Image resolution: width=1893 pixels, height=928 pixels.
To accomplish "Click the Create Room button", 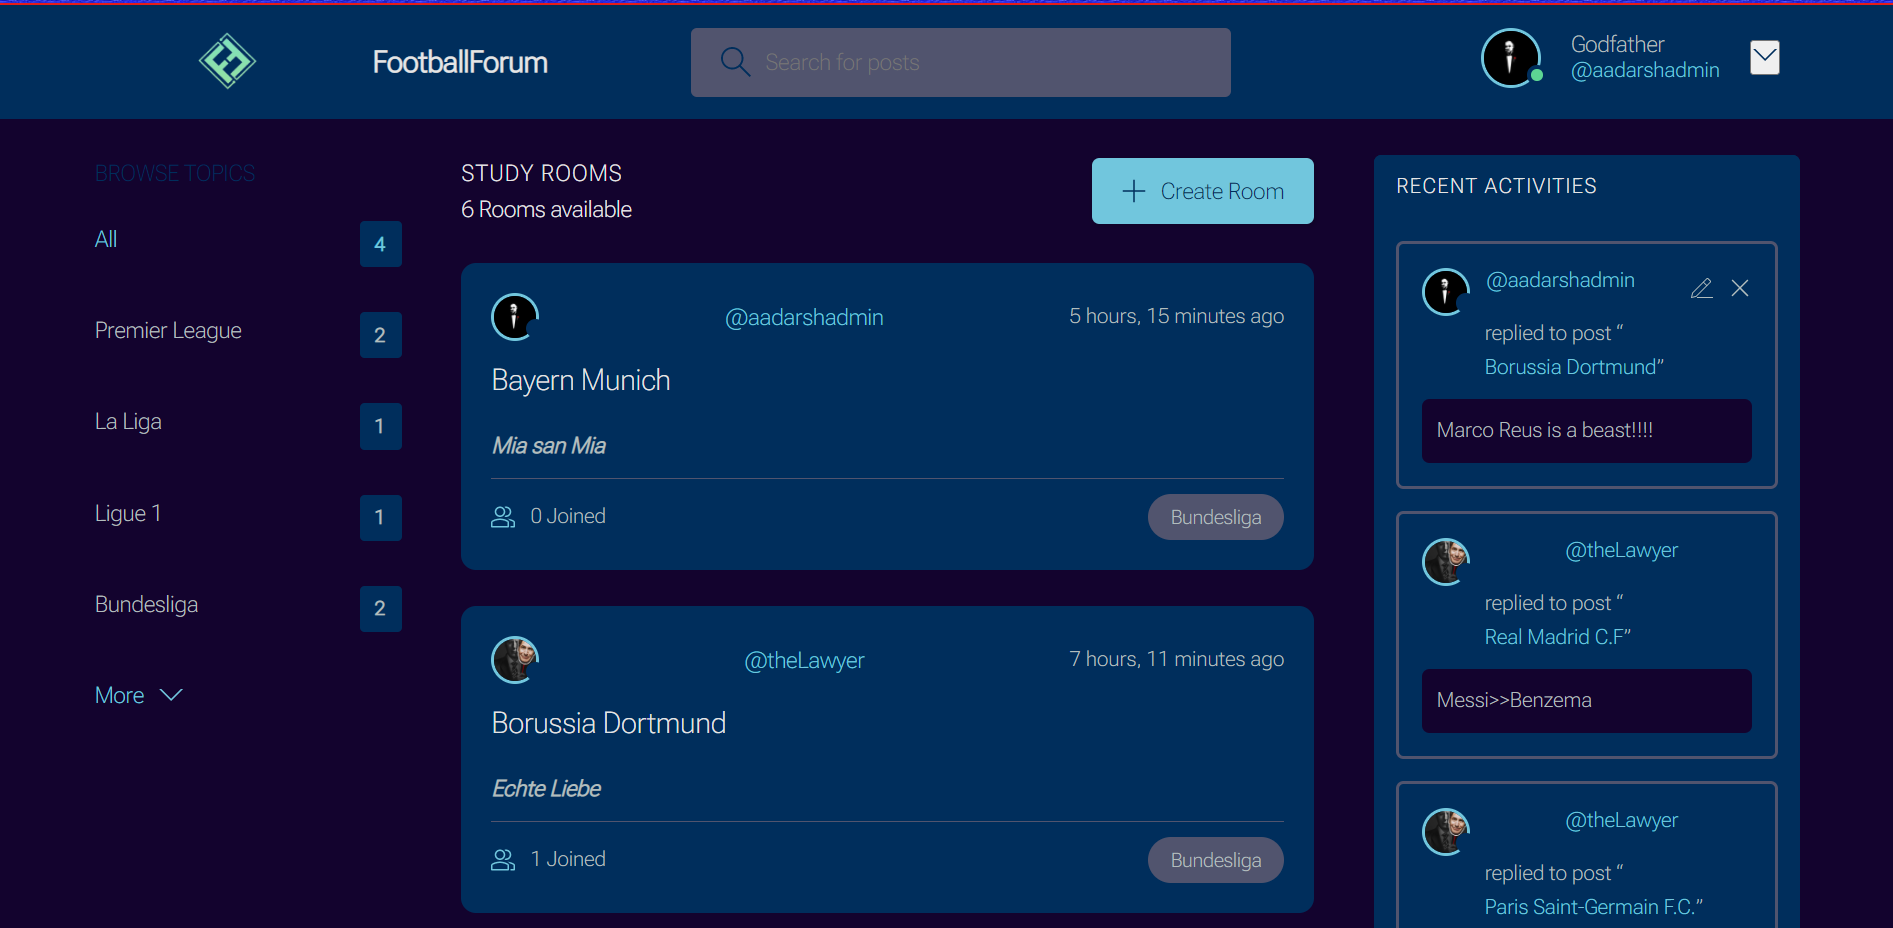I will click(1202, 191).
